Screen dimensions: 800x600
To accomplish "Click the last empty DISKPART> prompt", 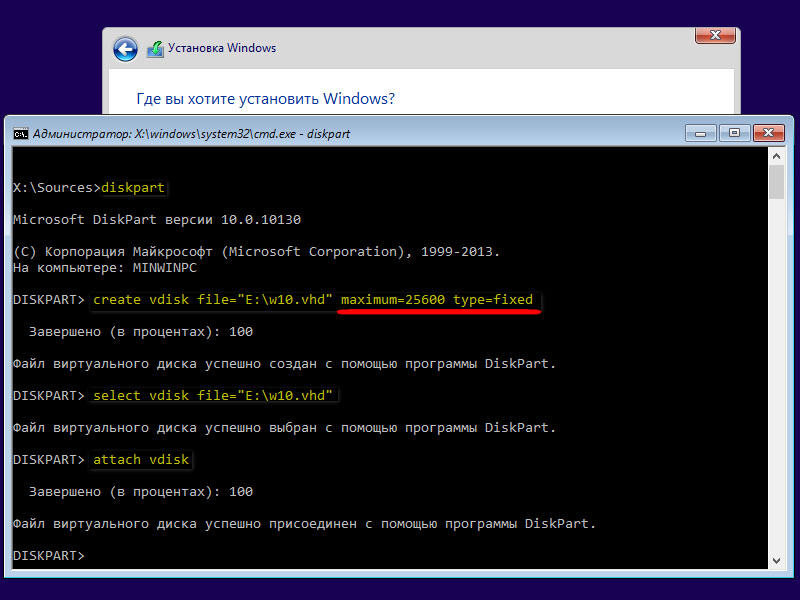I will (49, 556).
